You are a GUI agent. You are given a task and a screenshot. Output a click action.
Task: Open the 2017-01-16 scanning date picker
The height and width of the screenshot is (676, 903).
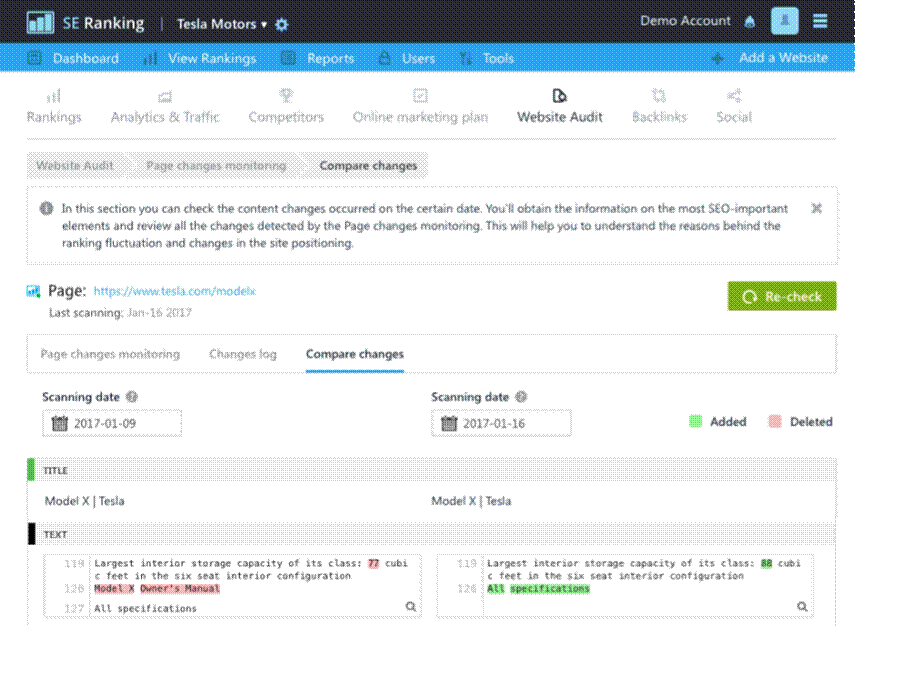501,423
